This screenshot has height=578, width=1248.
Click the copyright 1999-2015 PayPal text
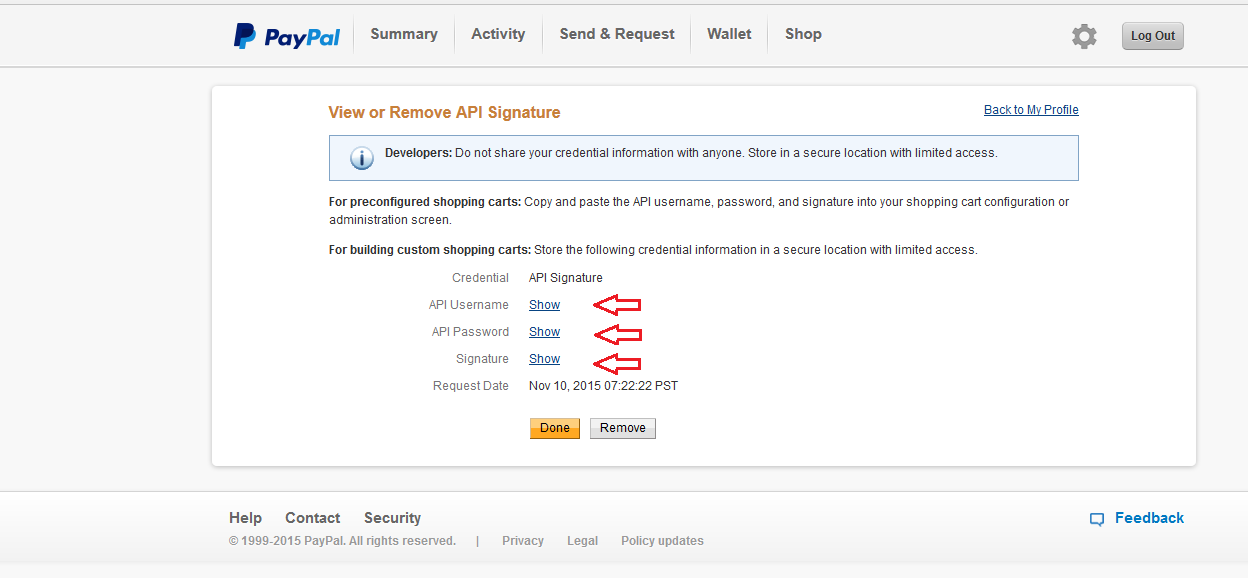(x=342, y=541)
